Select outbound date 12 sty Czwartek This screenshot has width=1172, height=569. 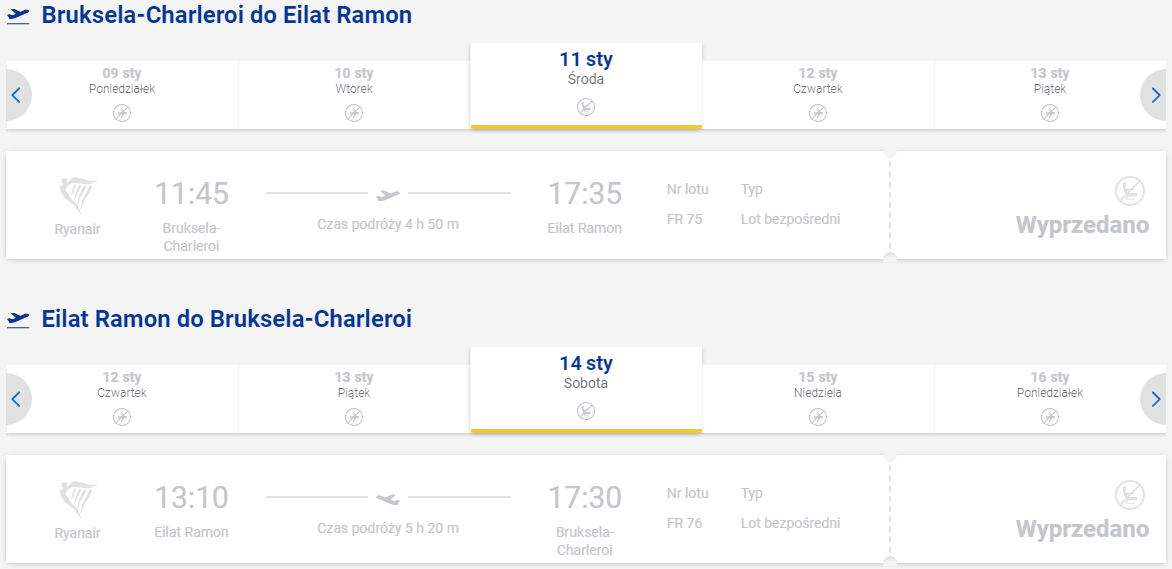pyautogui.click(x=818, y=95)
